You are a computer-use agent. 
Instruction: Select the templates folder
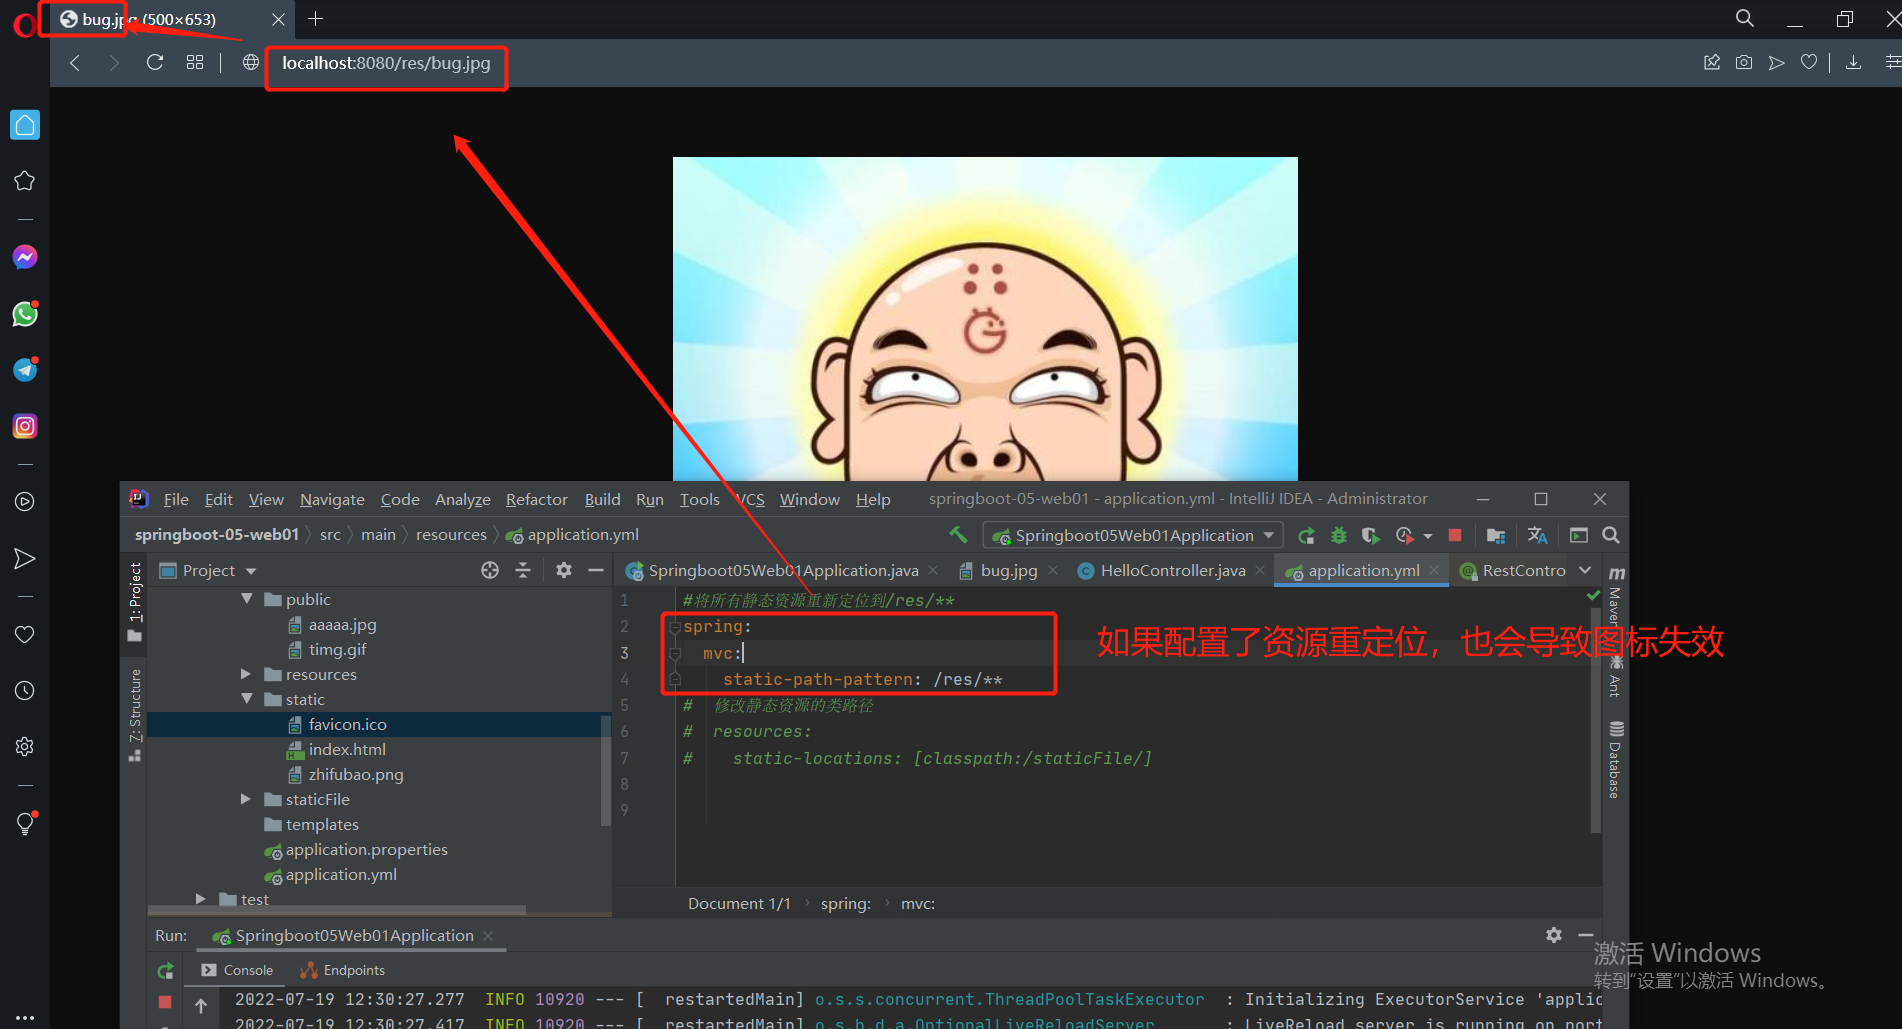[x=321, y=824]
